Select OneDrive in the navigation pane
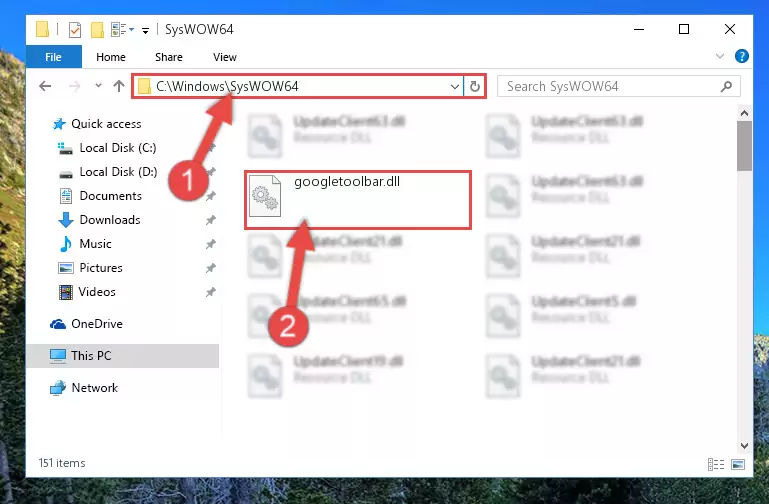Image resolution: width=769 pixels, height=504 pixels. (97, 324)
